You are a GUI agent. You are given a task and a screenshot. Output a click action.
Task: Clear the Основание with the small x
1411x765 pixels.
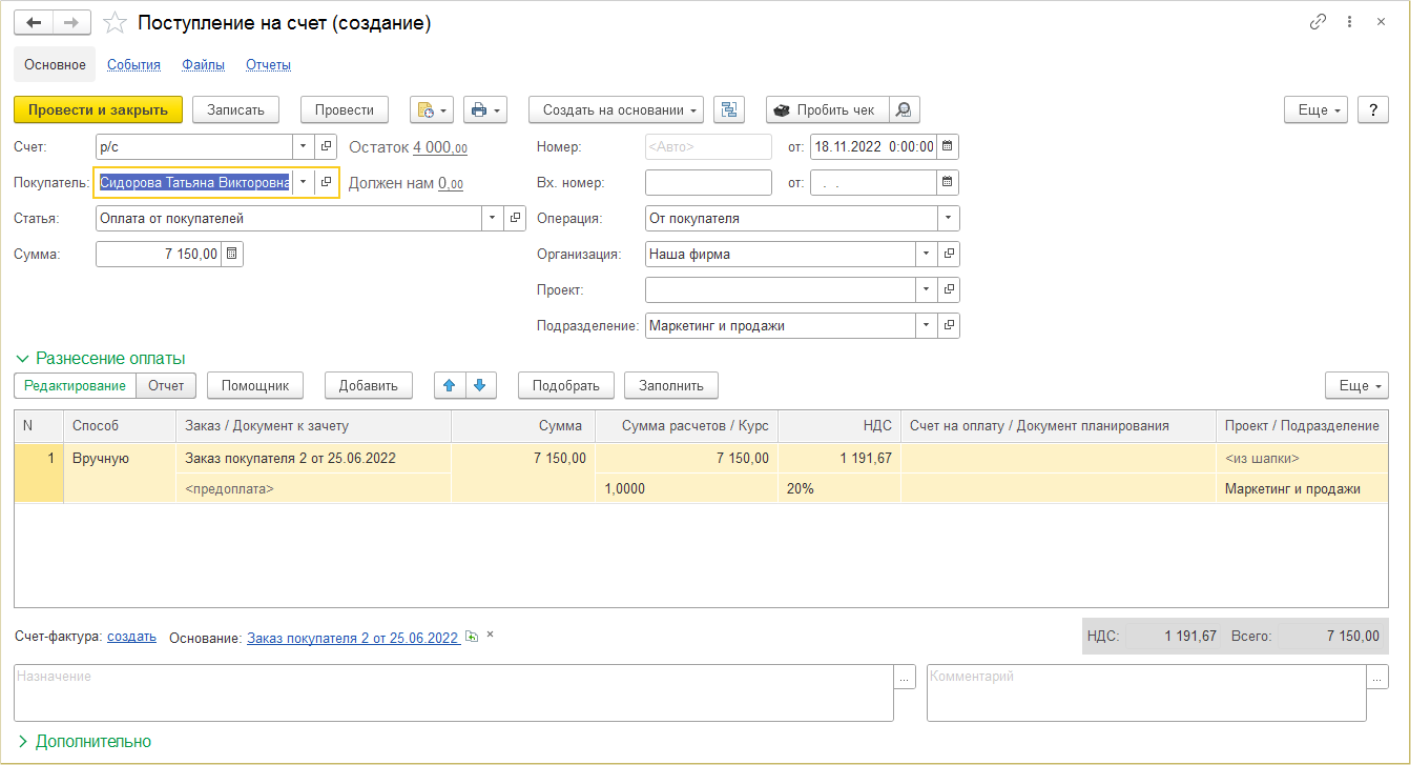click(490, 635)
